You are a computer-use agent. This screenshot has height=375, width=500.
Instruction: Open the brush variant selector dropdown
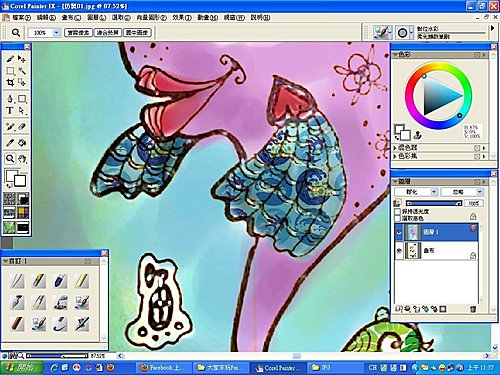click(x=411, y=32)
